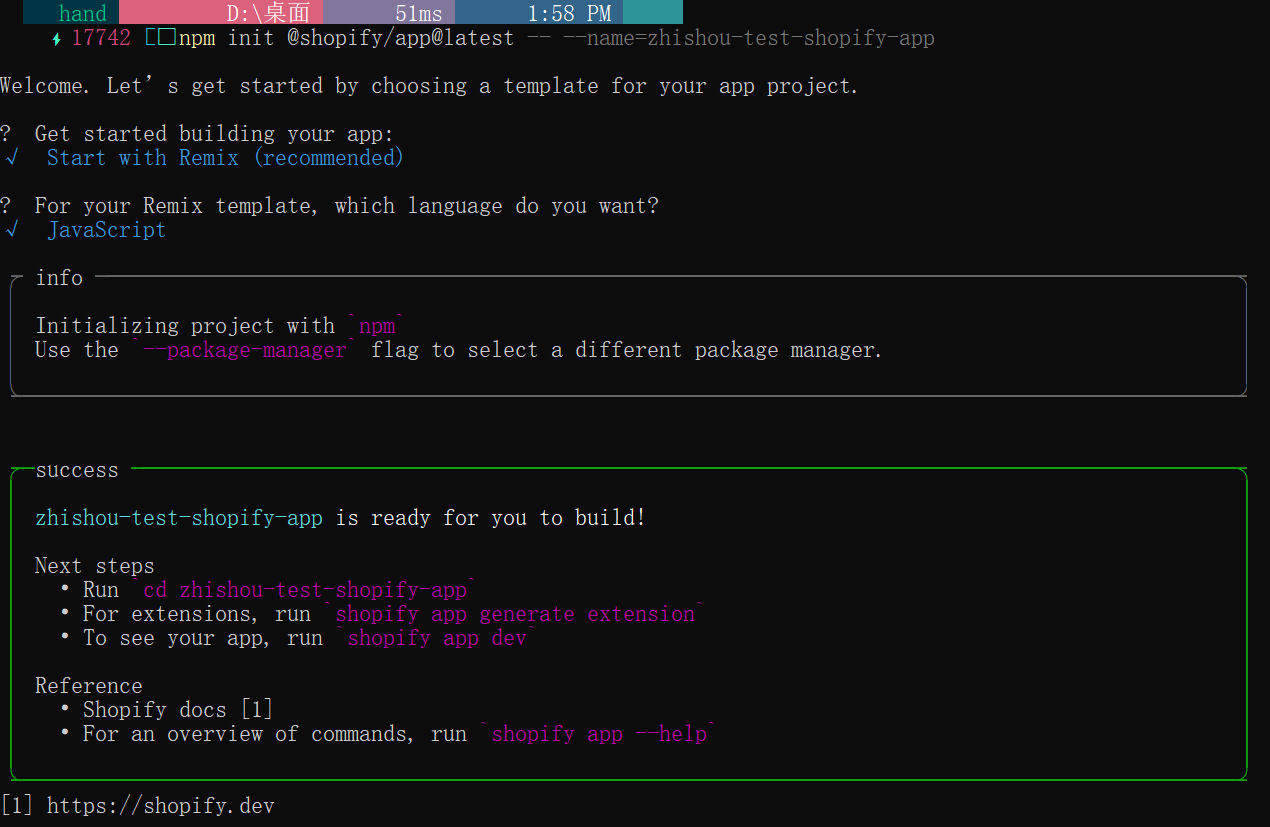The width and height of the screenshot is (1270, 827).
Task: Click the '--package-manager' flag text
Action: (x=244, y=350)
